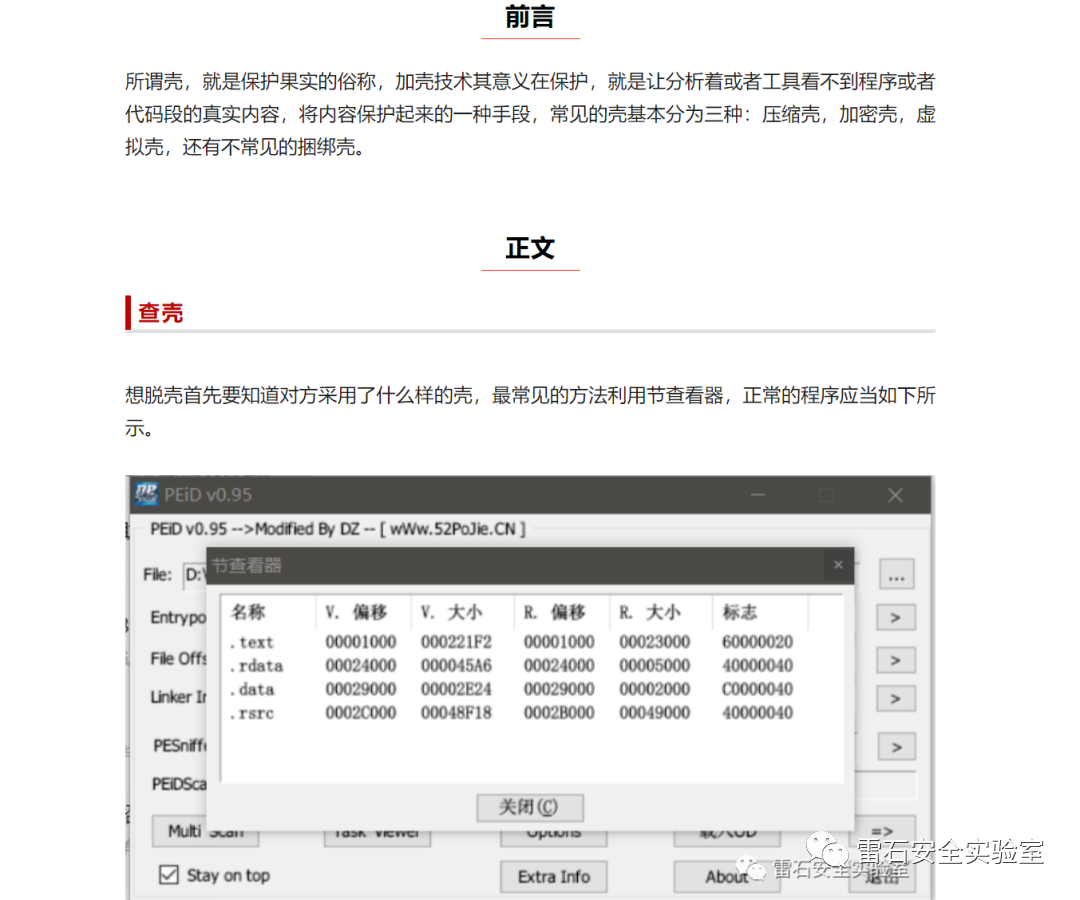This screenshot has width=1080, height=900.
Task: Close the PEiD v0.95 window
Action: 895,495
